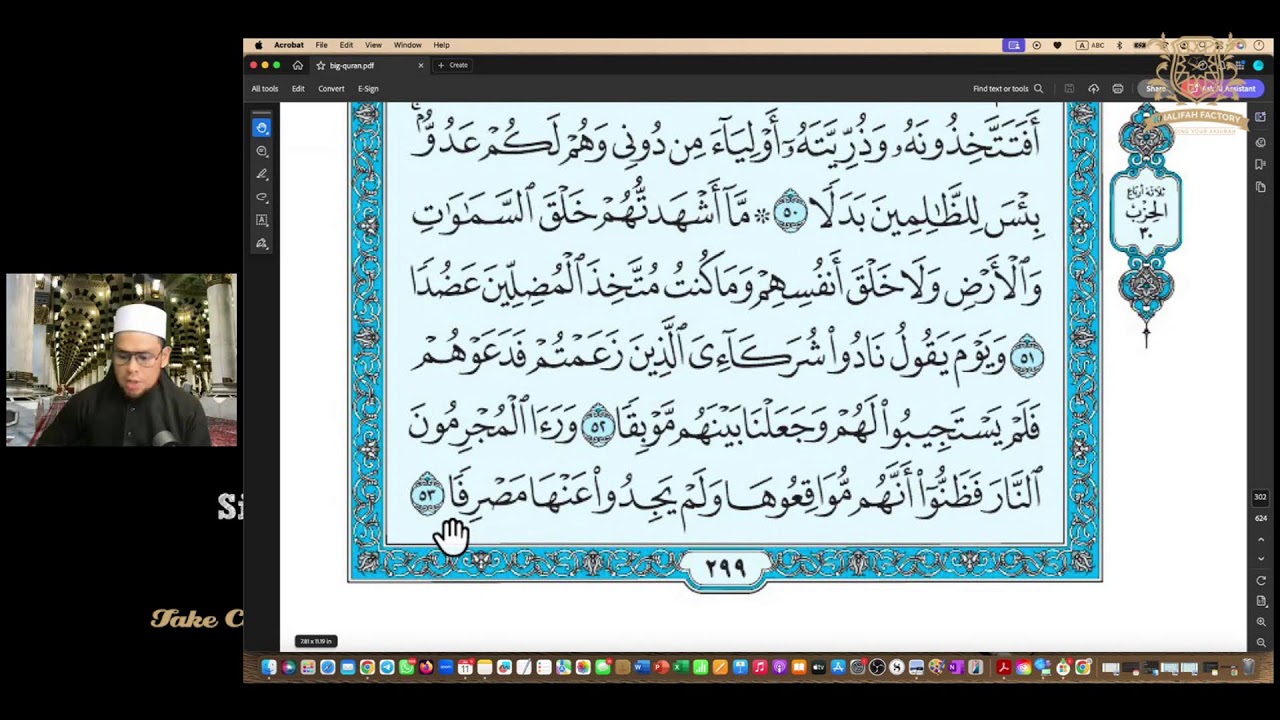1280x720 pixels.
Task: Open the page thumbnails panel in right sidebar
Action: tap(1261, 187)
